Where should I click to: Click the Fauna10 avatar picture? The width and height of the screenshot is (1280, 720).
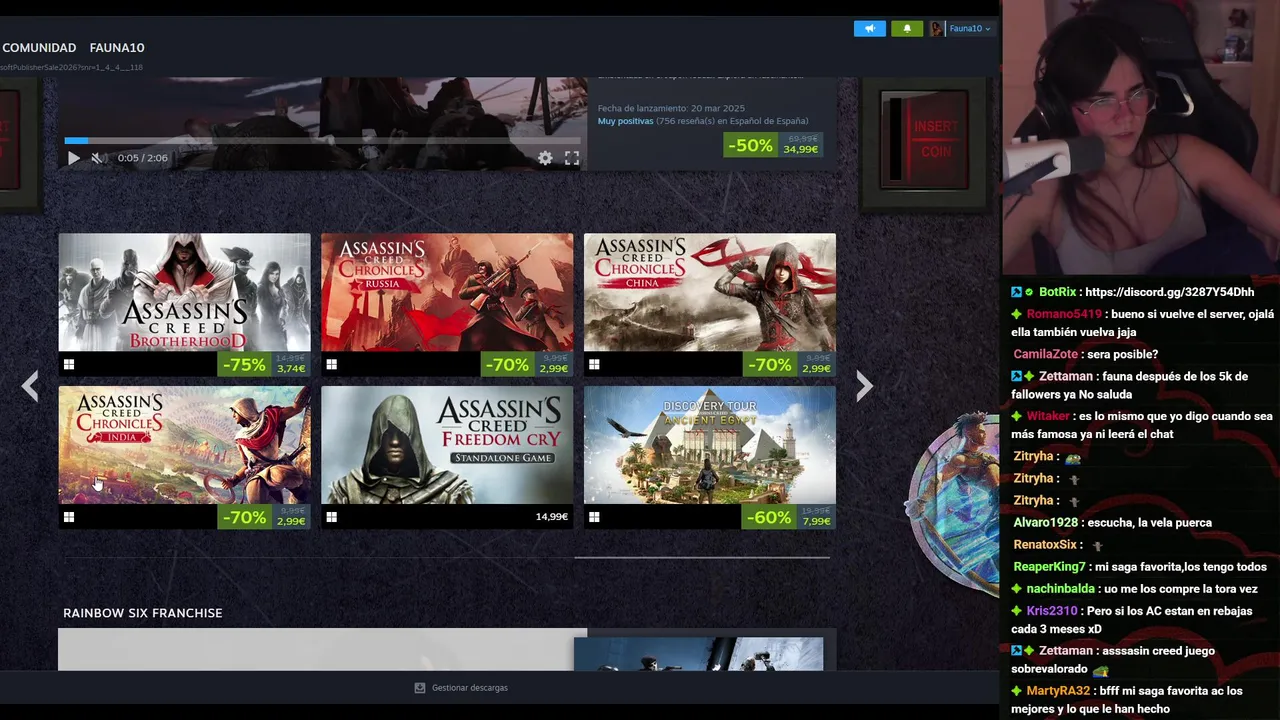(x=937, y=28)
